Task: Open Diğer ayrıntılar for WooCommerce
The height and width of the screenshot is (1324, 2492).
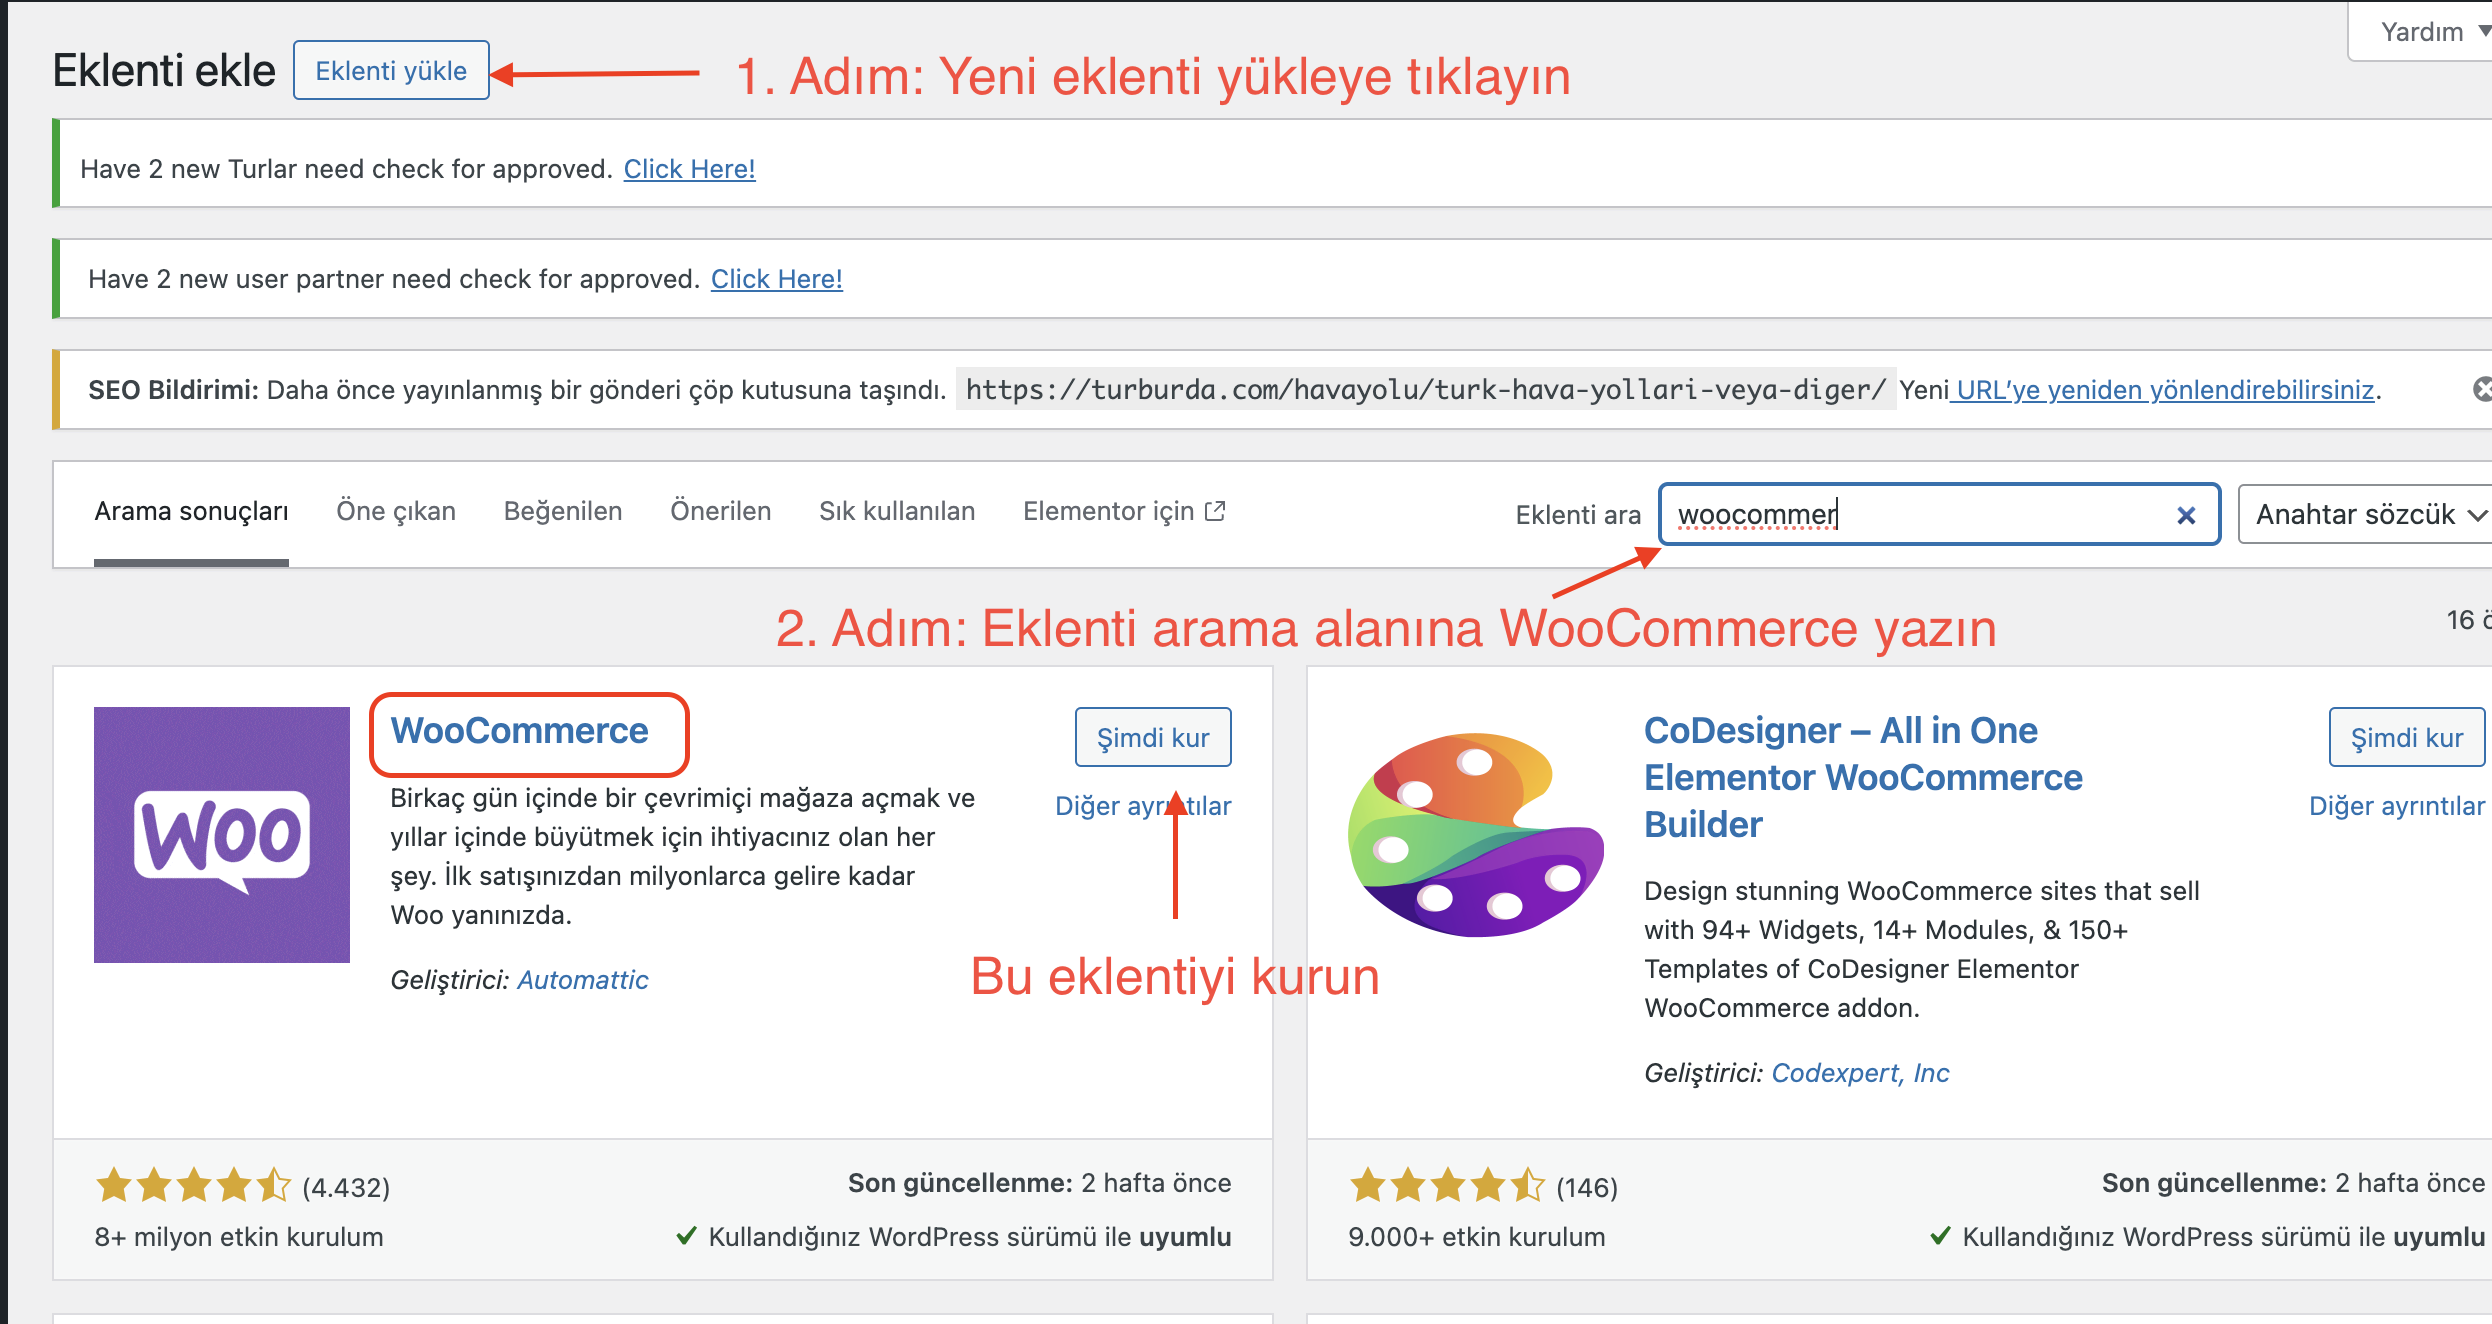Action: (x=1143, y=806)
